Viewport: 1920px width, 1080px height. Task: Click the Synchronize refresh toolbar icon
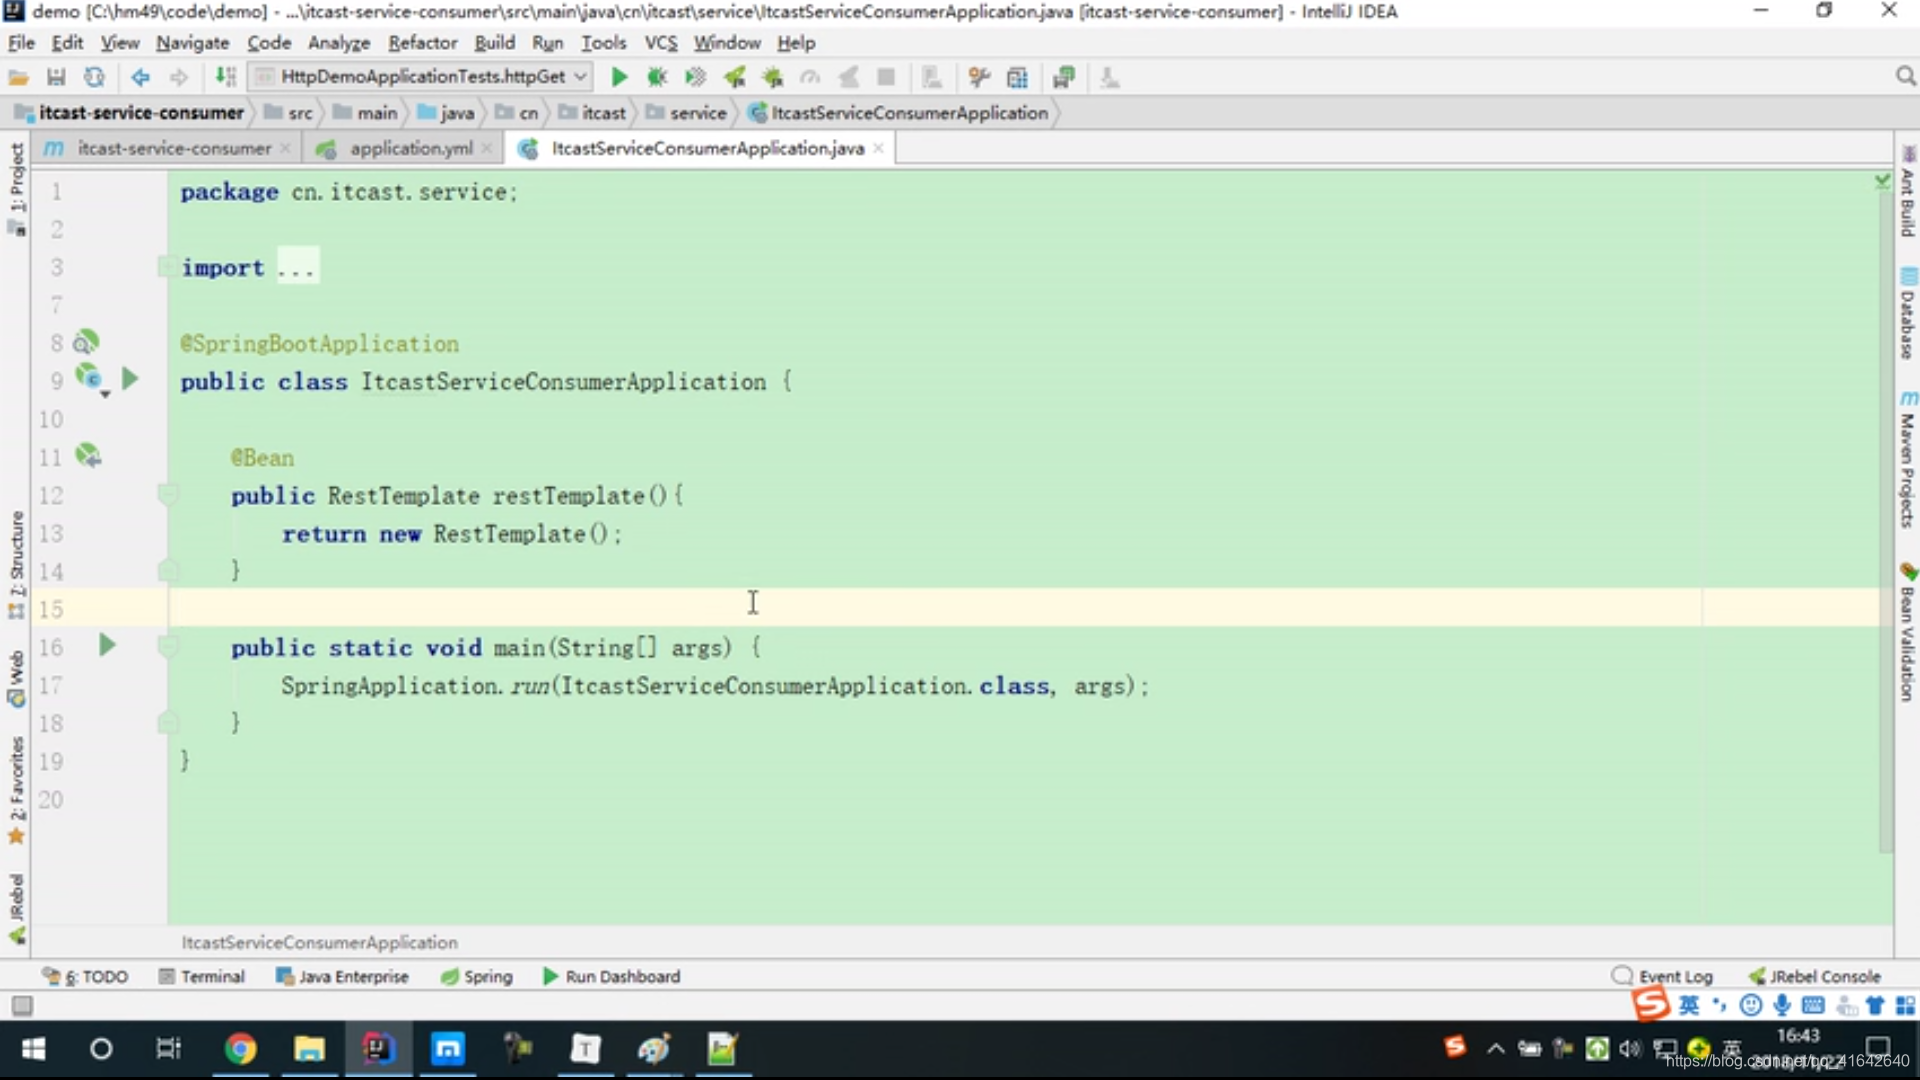tap(94, 77)
